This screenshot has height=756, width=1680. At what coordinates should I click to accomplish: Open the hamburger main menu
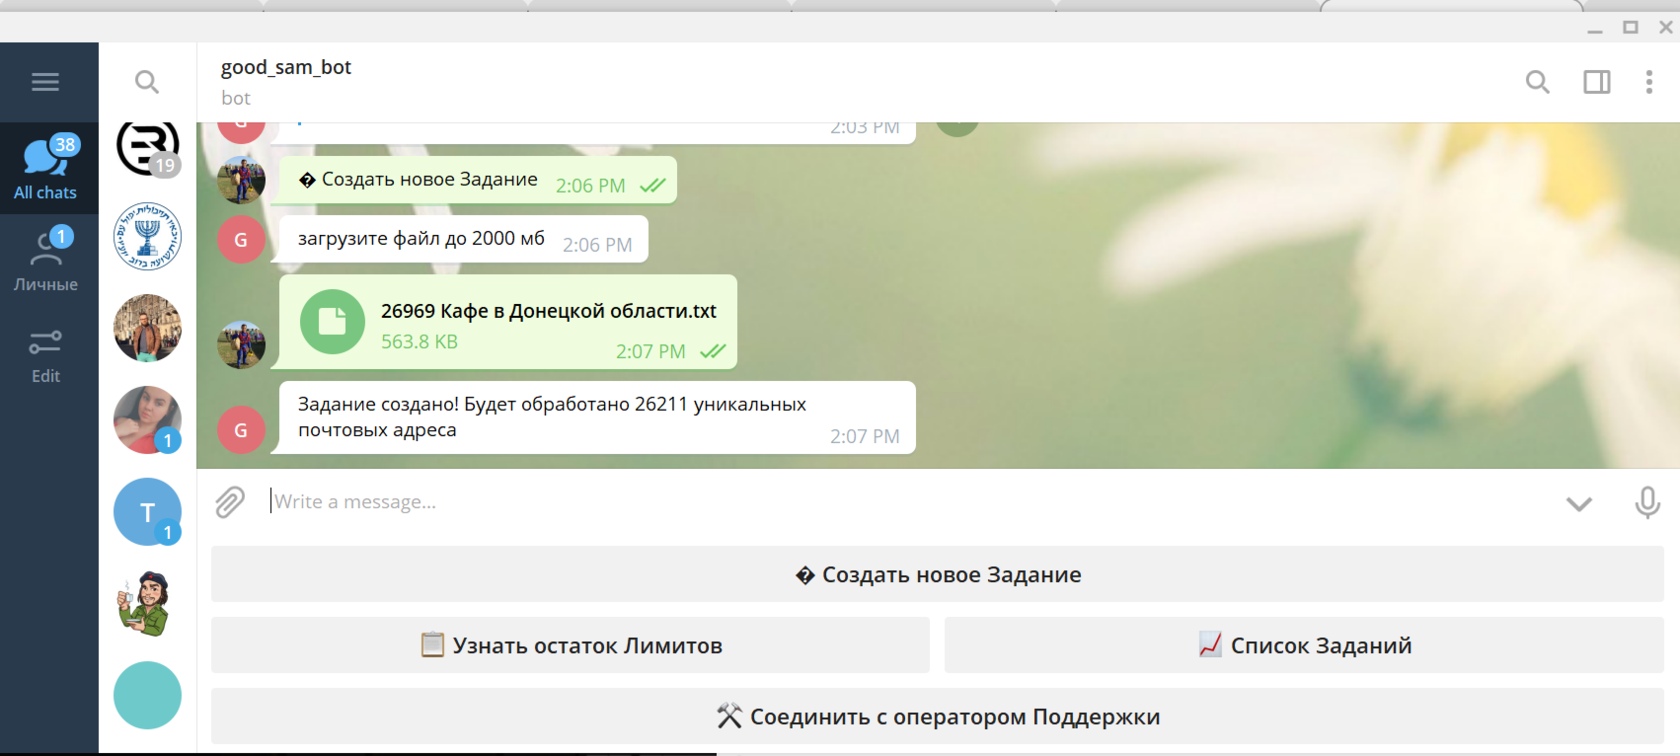[45, 82]
